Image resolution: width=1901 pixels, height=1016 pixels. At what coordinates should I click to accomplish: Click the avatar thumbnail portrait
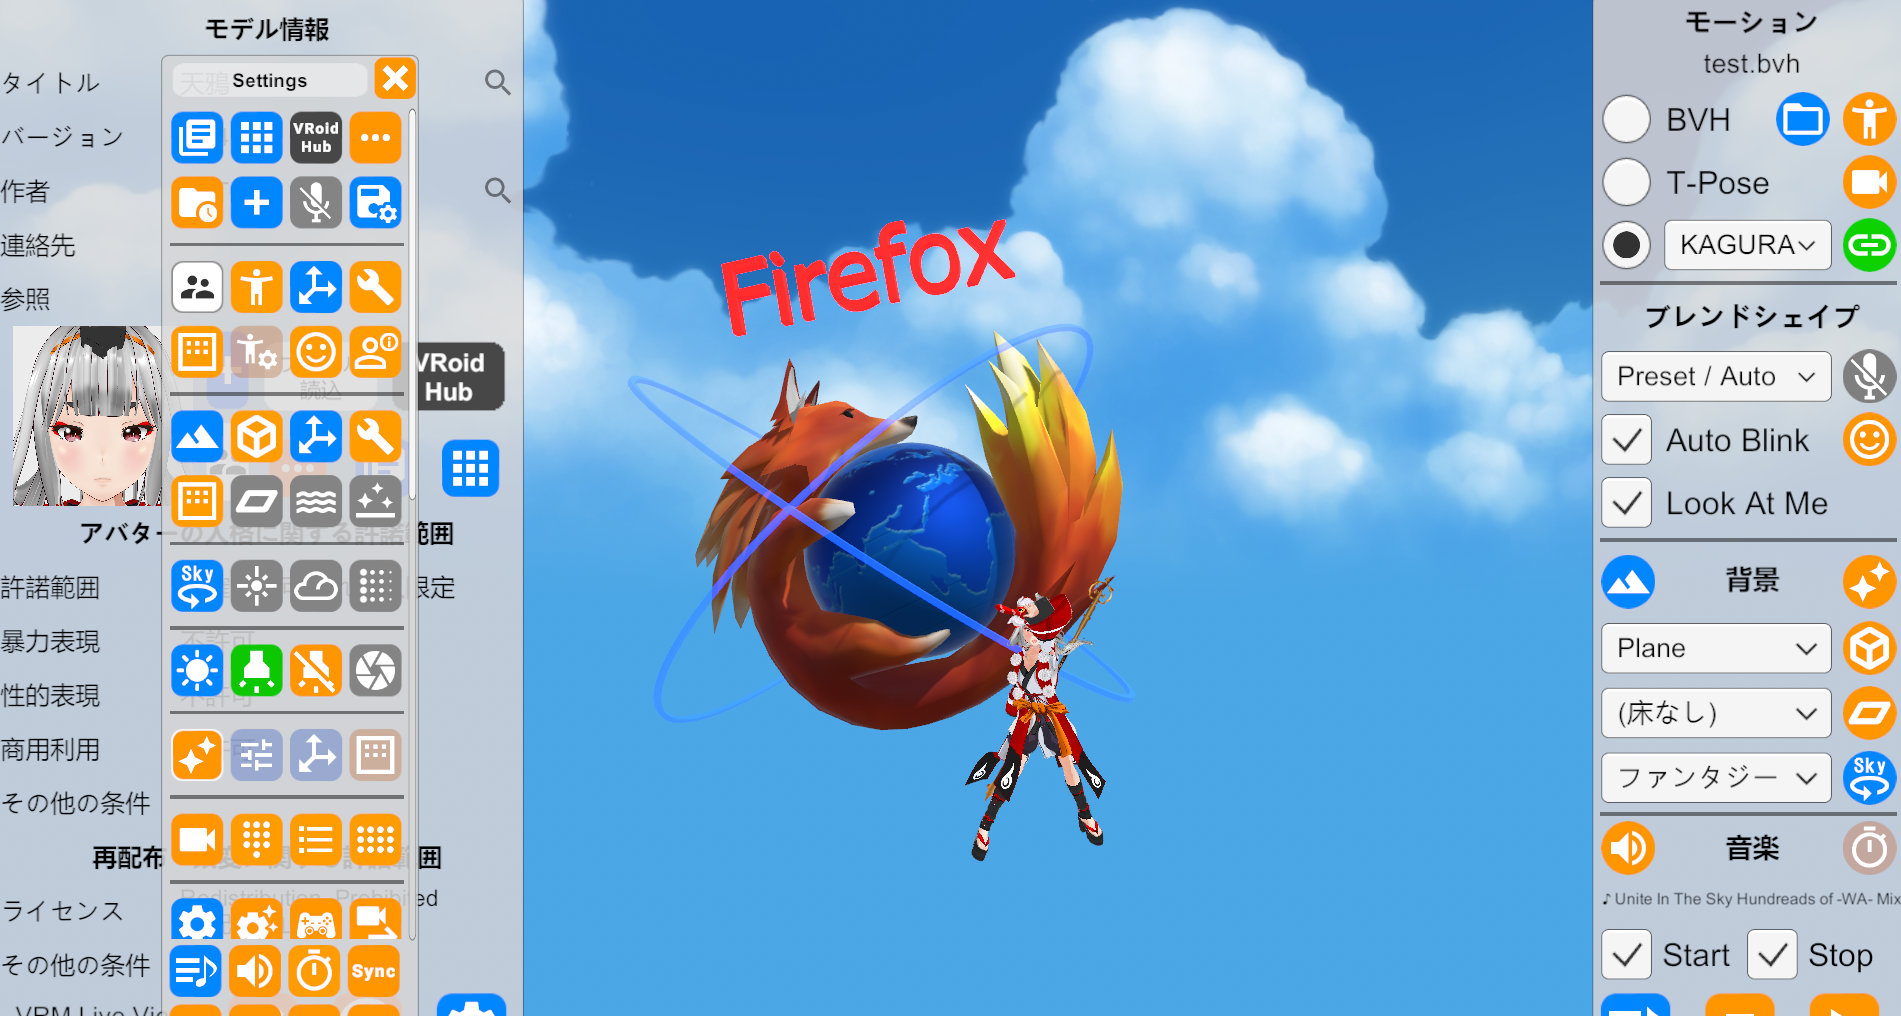tap(87, 415)
